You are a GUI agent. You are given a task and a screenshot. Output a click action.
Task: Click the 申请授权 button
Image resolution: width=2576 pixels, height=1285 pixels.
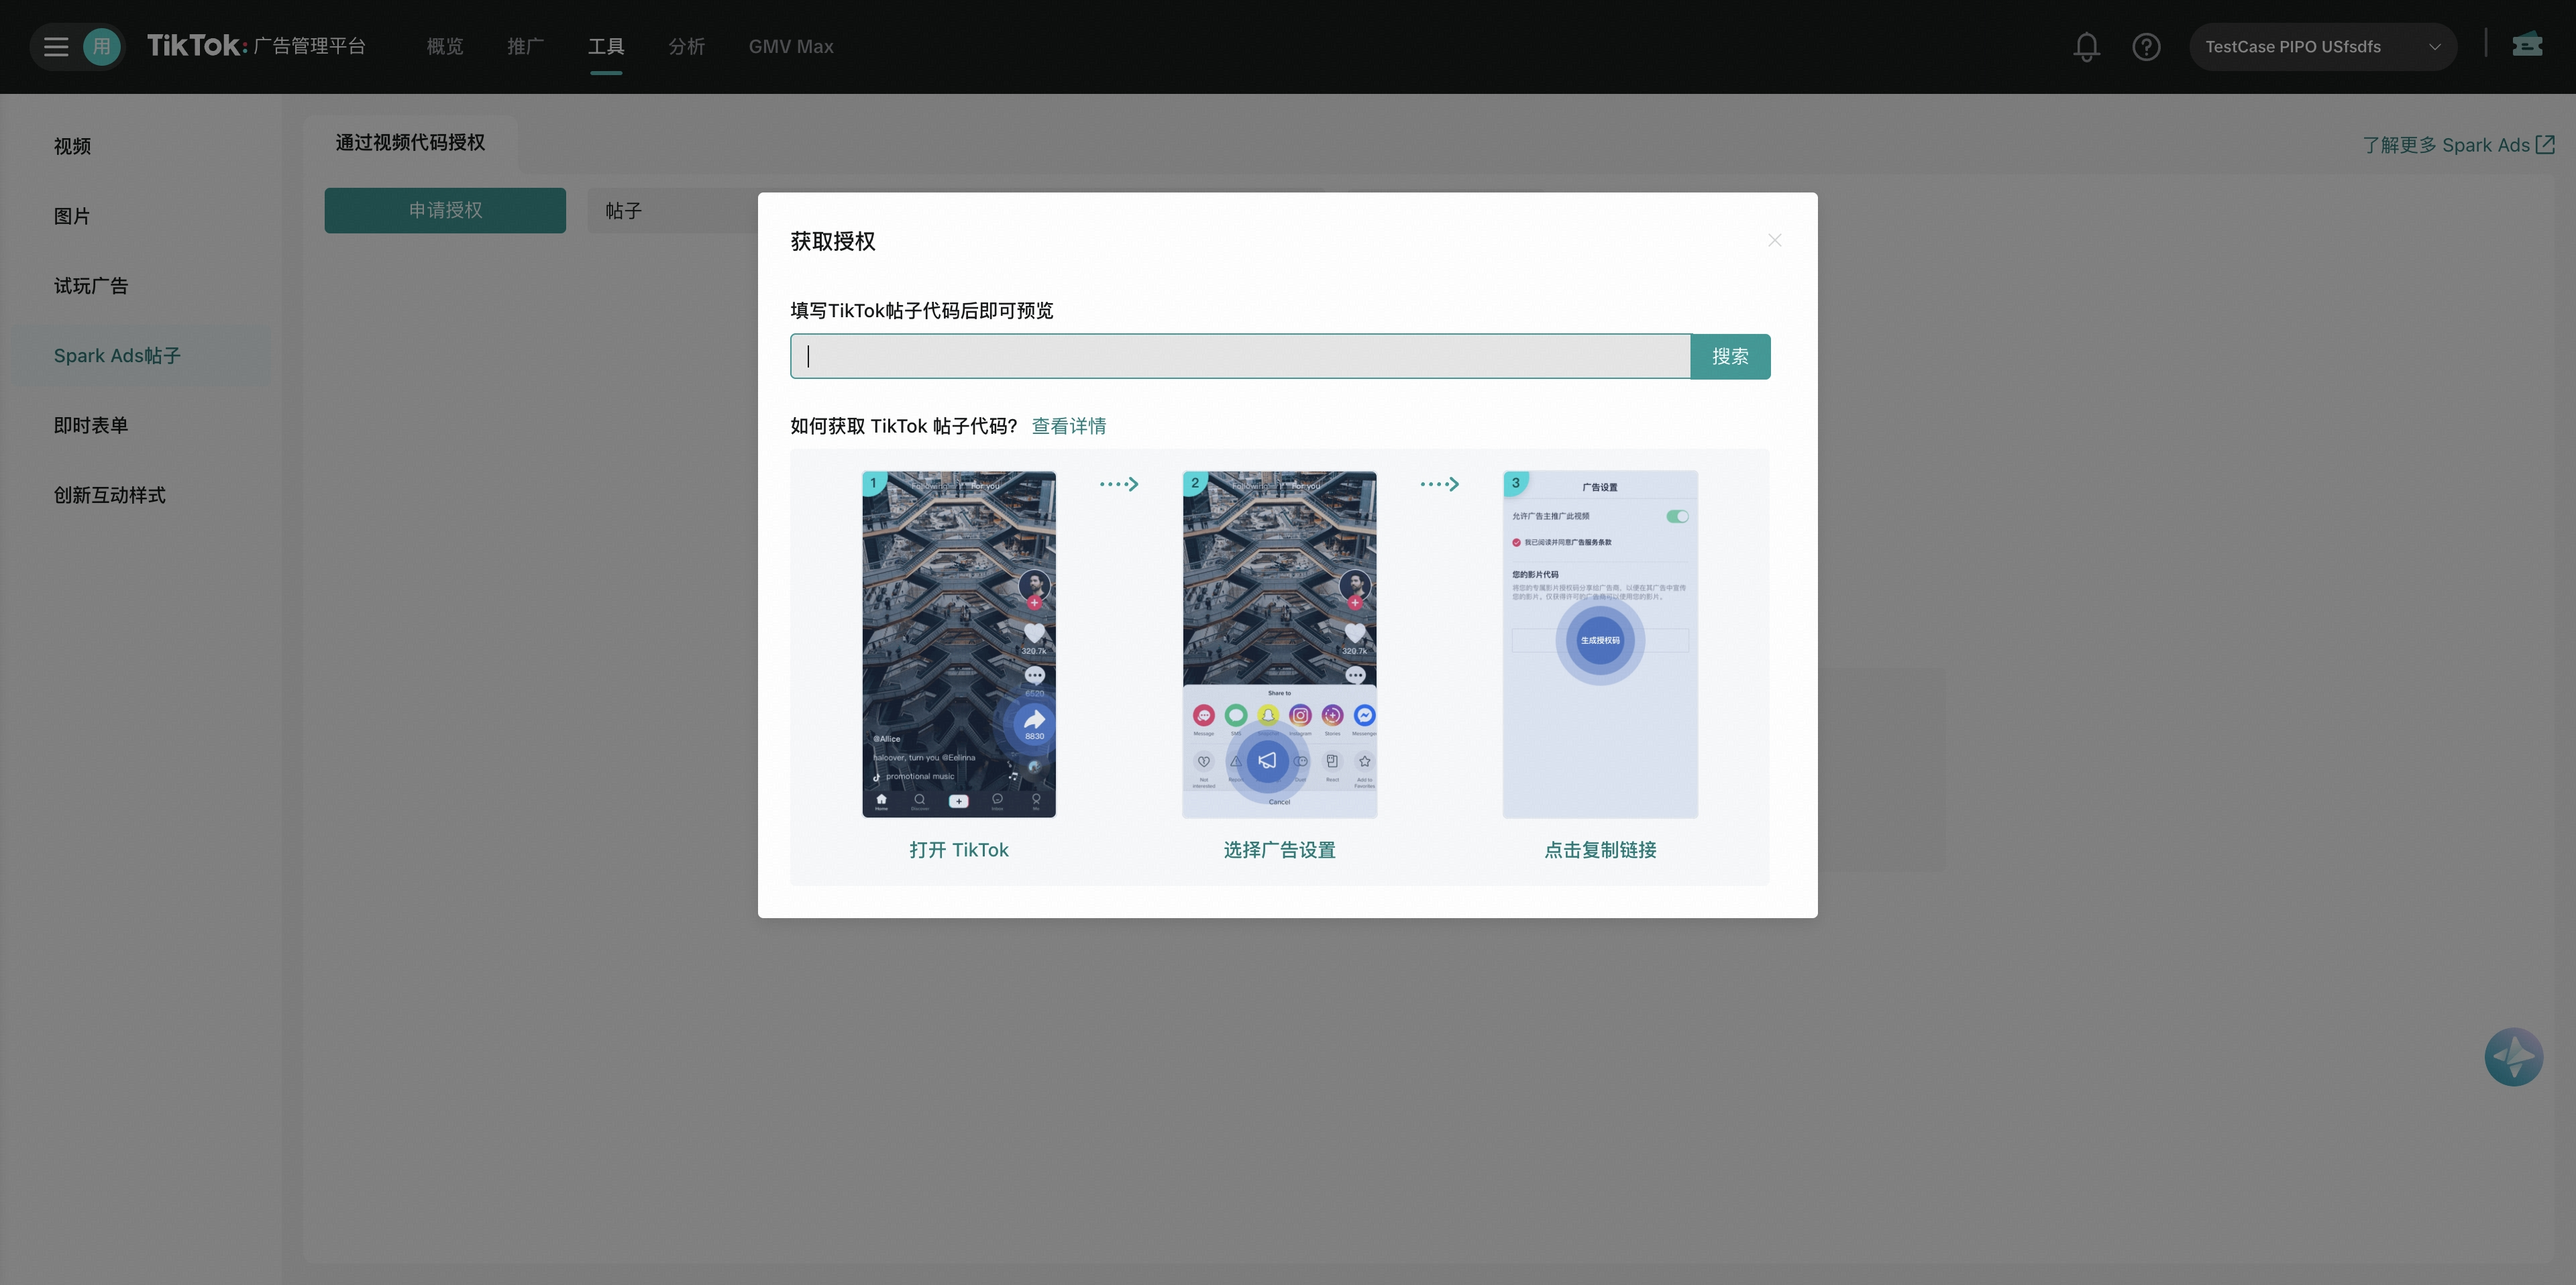pyautogui.click(x=445, y=211)
